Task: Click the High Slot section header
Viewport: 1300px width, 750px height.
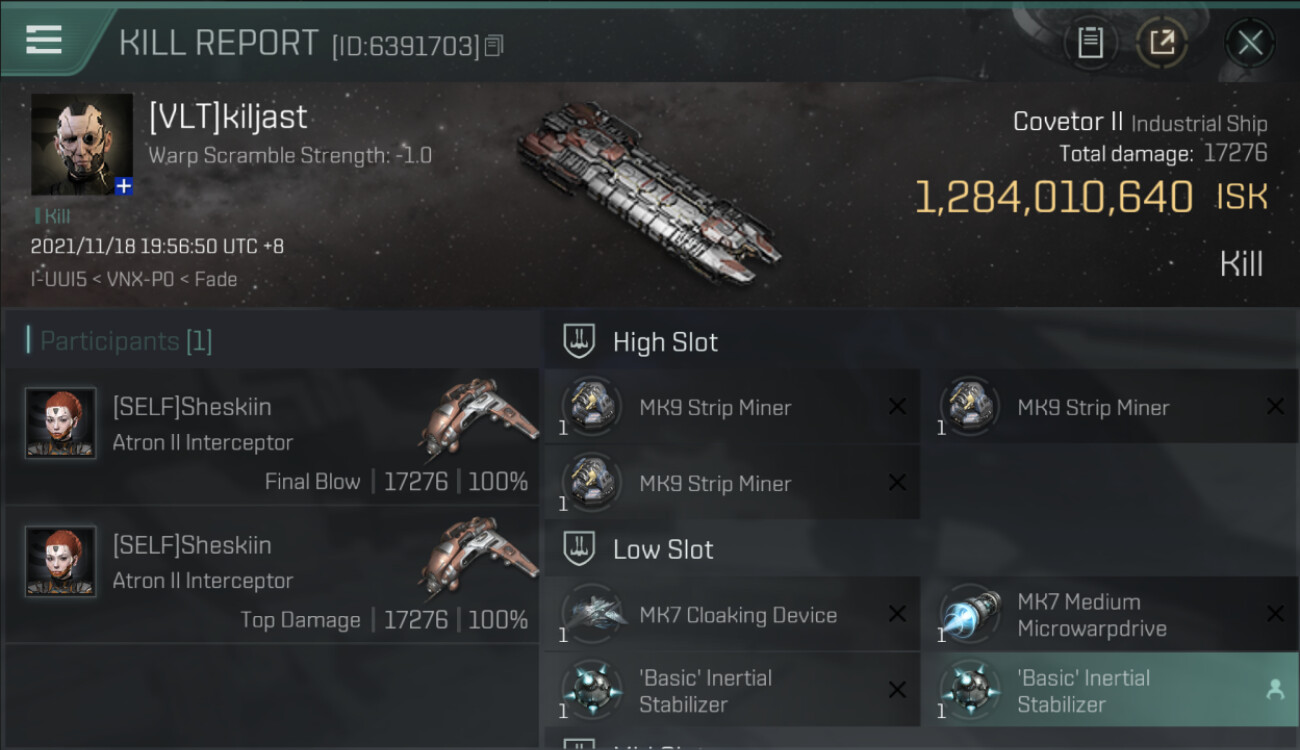Action: coord(665,342)
